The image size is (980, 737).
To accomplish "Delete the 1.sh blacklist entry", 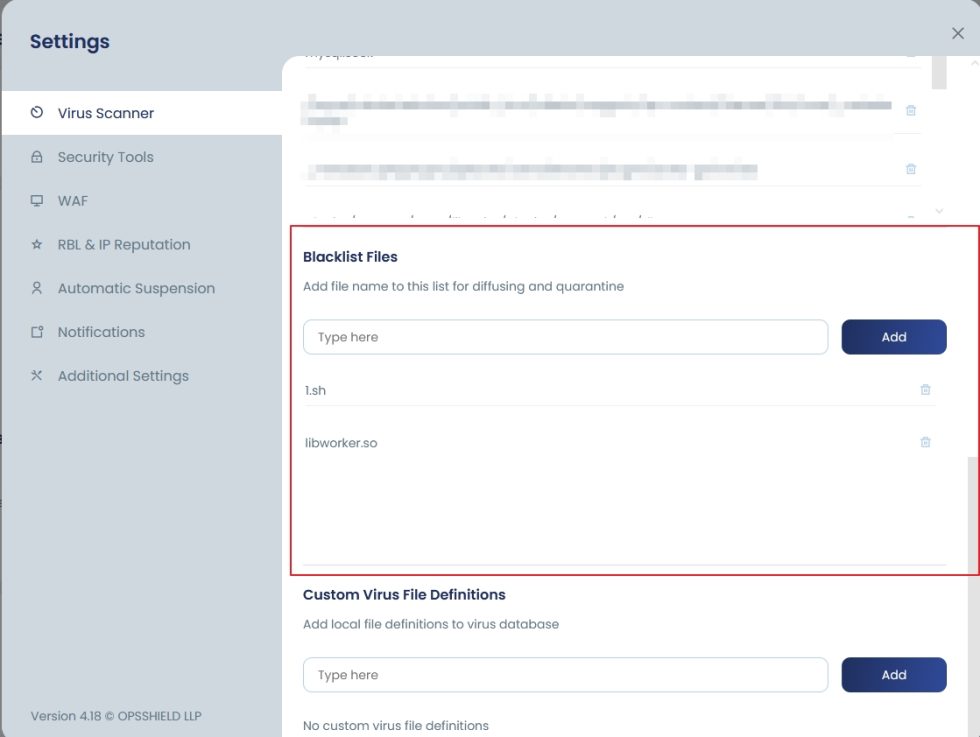I will point(925,390).
